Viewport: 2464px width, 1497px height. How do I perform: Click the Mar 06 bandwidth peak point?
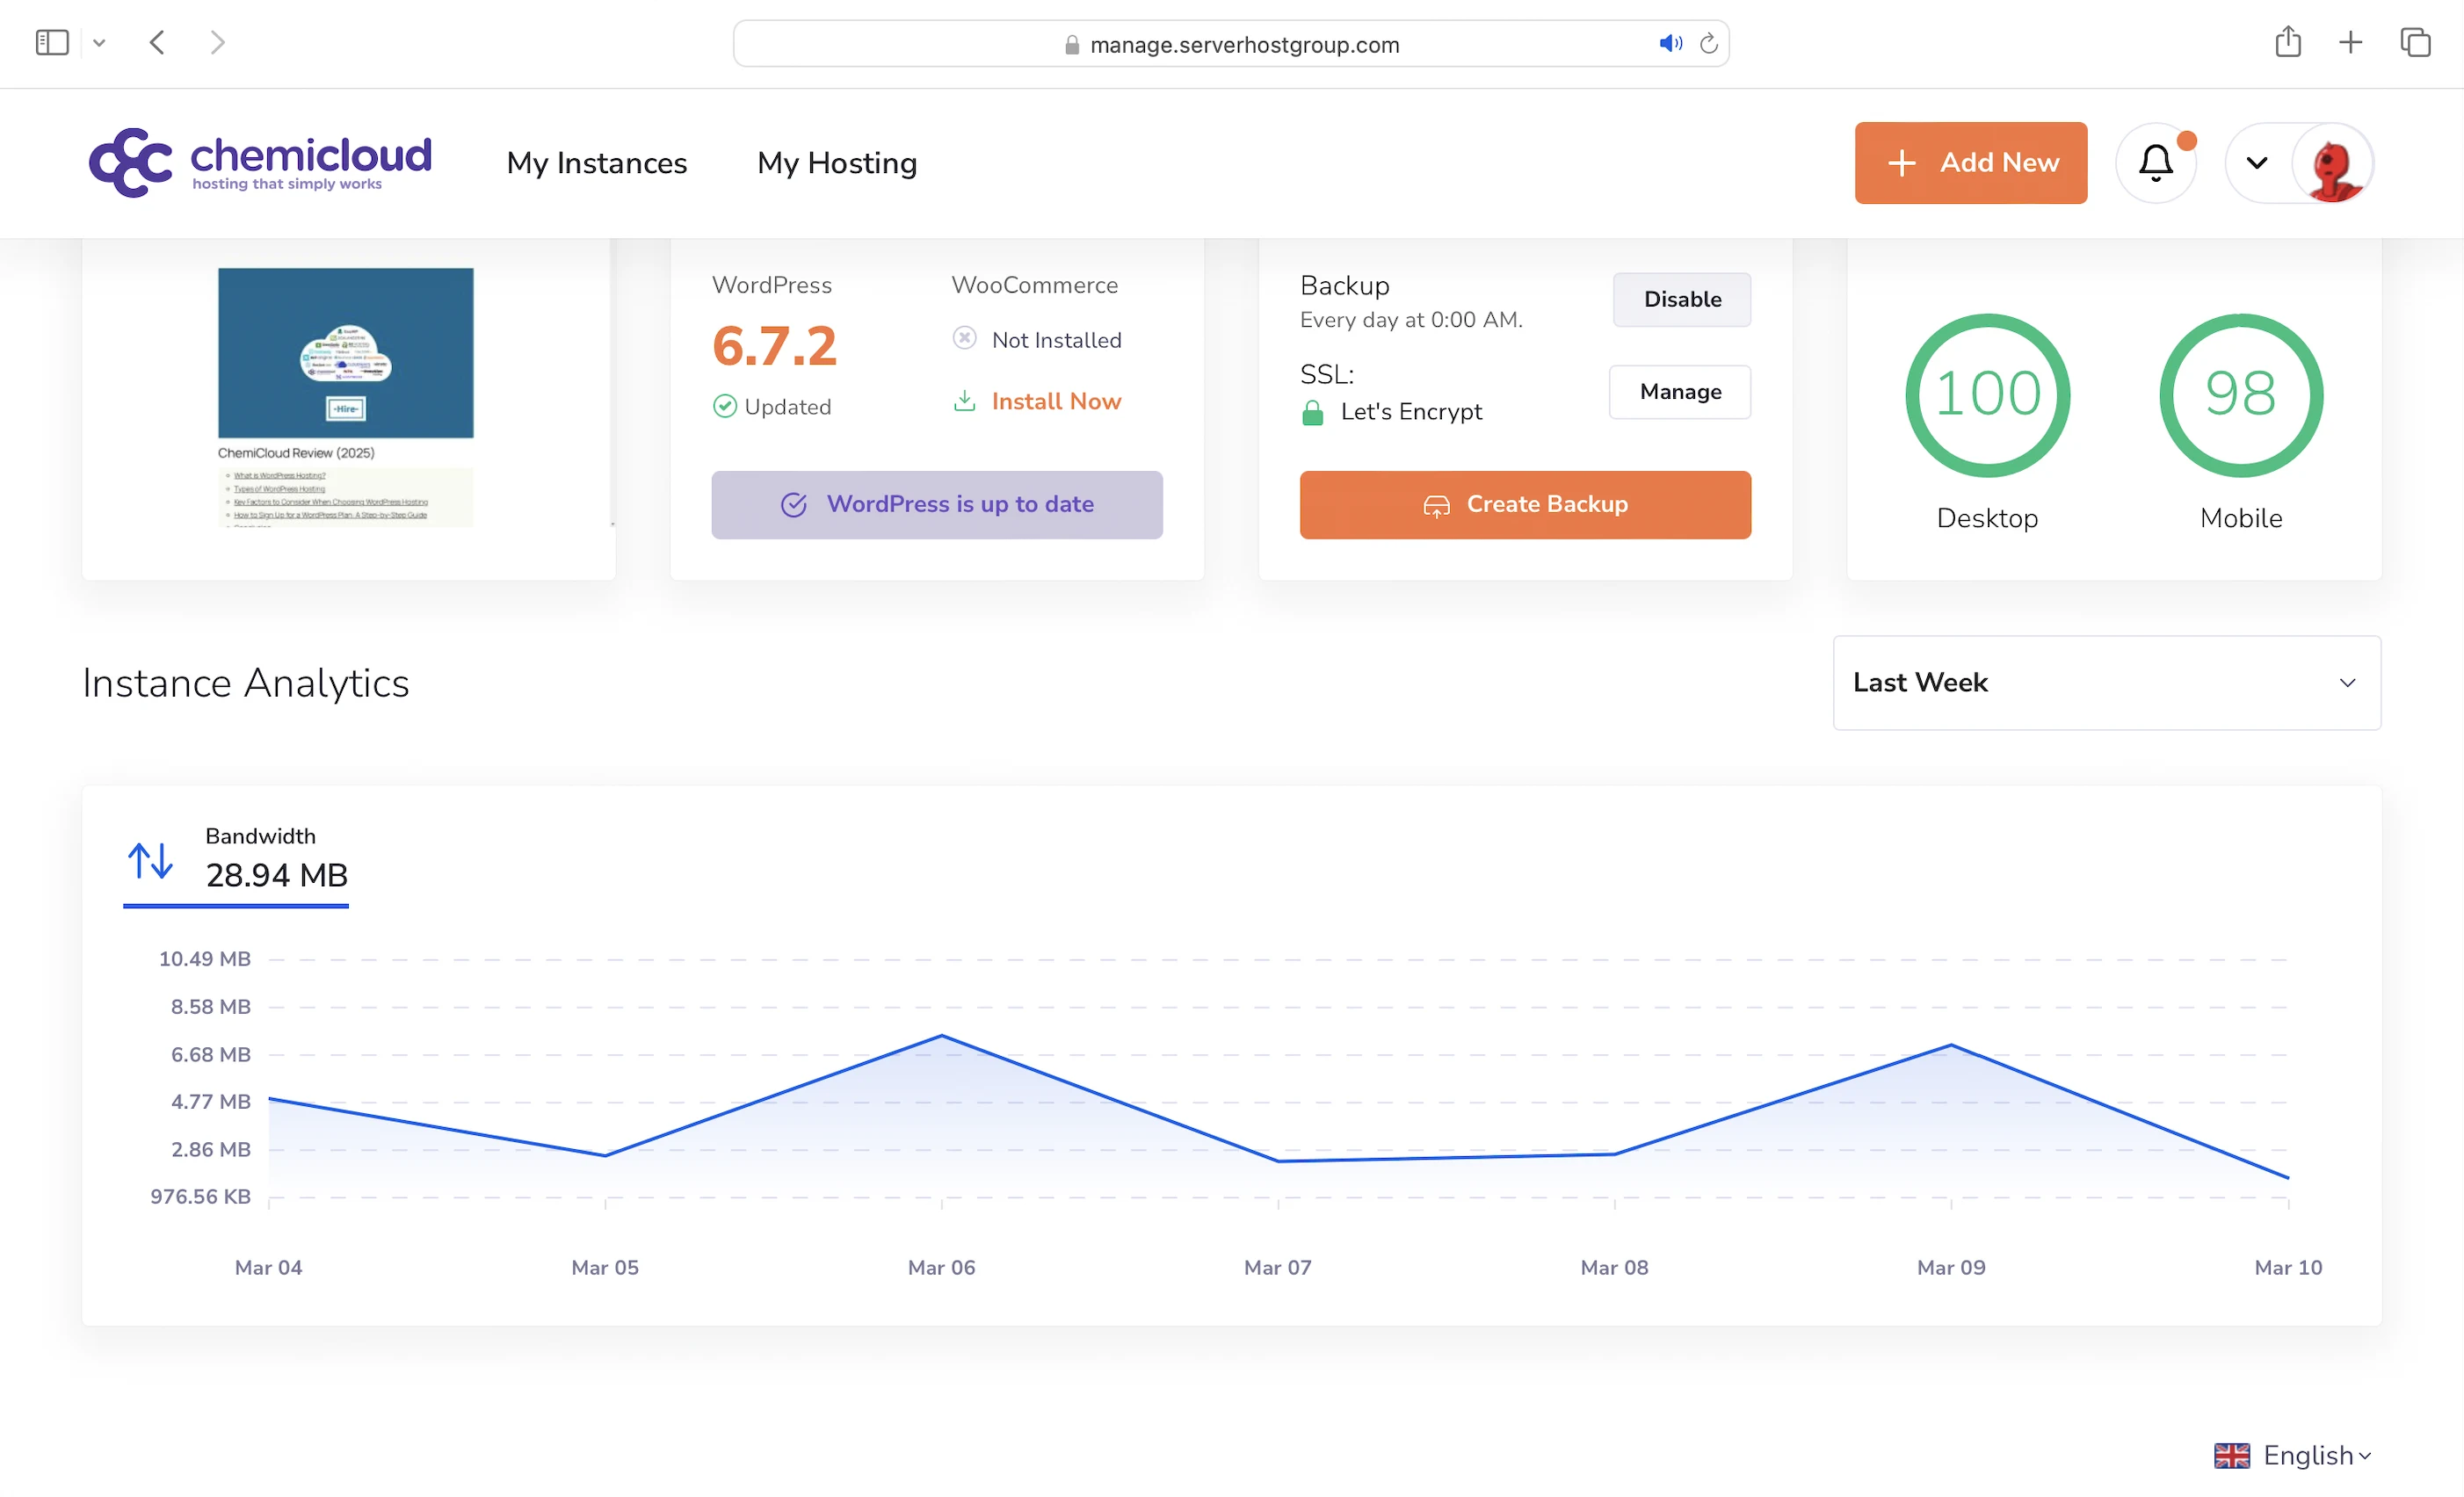pyautogui.click(x=941, y=1036)
